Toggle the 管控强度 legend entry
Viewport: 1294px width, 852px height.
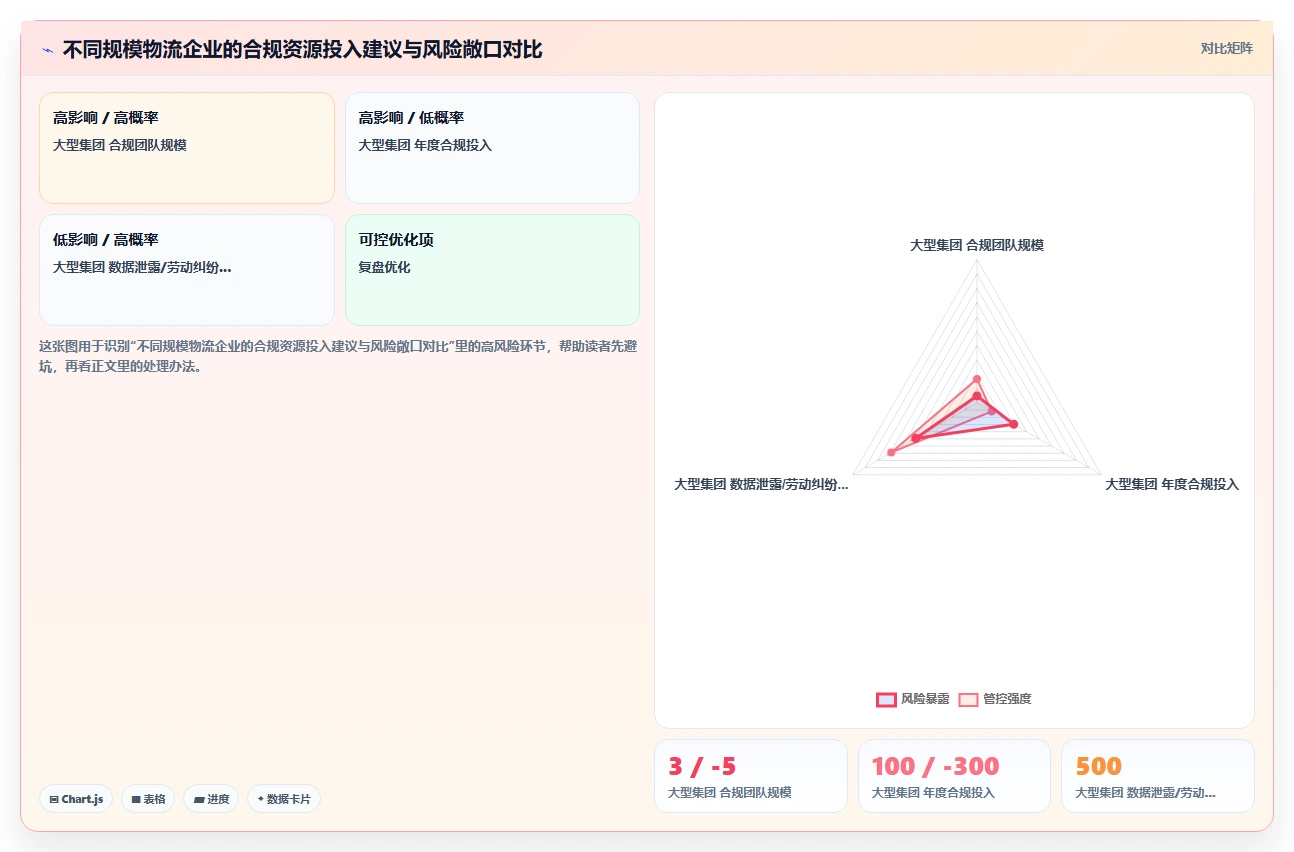tap(995, 699)
